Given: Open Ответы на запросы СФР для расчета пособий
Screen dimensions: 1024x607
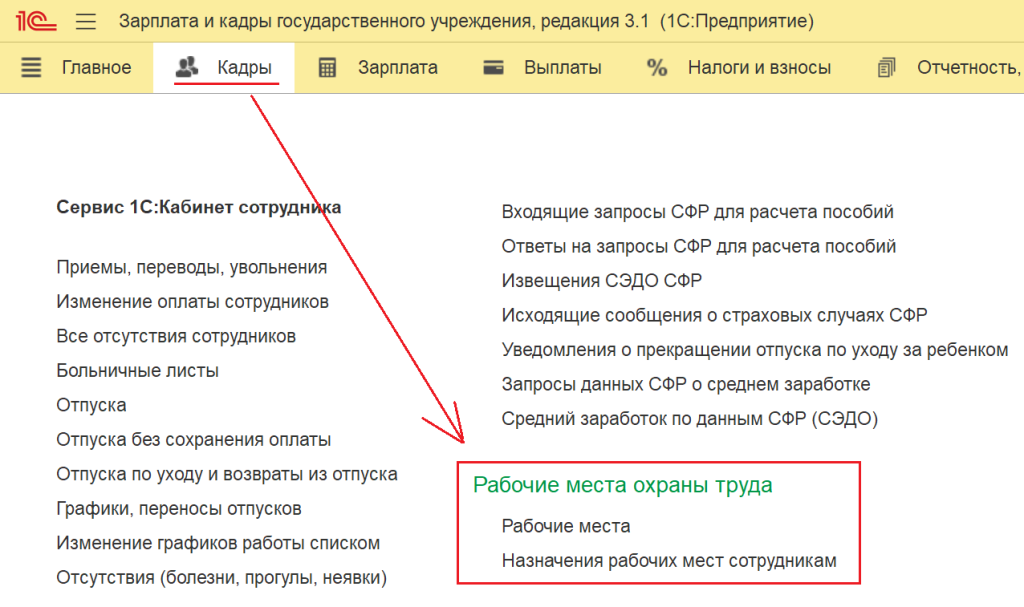Looking at the screenshot, I should pyautogui.click(x=698, y=247).
